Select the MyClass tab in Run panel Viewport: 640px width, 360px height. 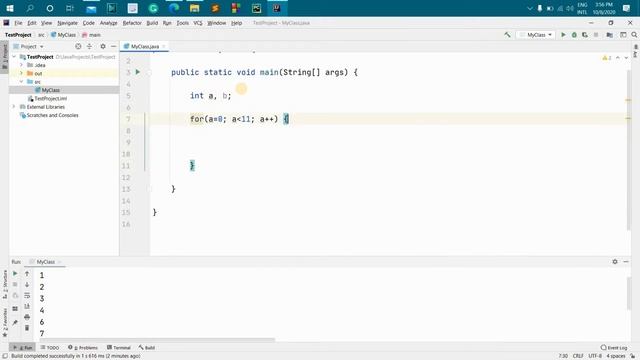coord(45,262)
